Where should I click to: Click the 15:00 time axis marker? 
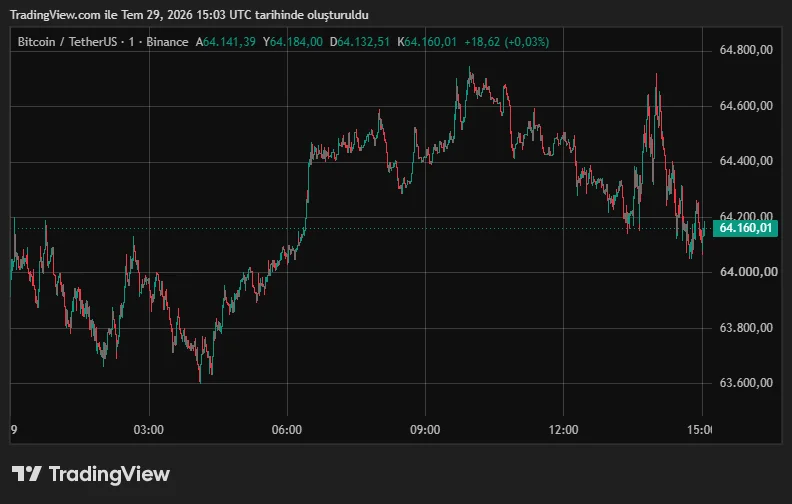(699, 430)
